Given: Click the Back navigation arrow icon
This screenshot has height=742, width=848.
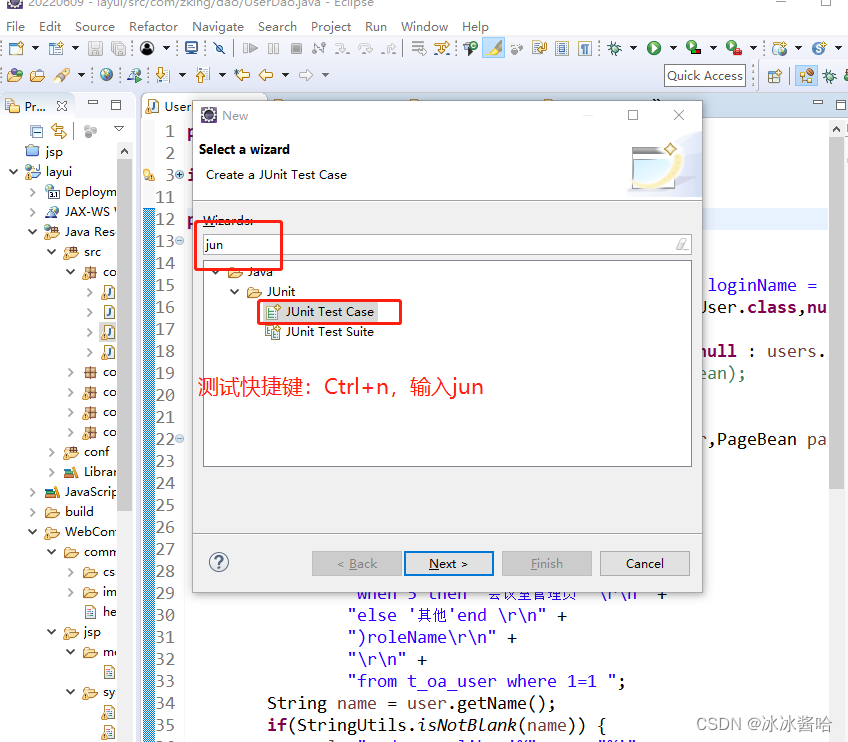Looking at the screenshot, I should pos(266,75).
